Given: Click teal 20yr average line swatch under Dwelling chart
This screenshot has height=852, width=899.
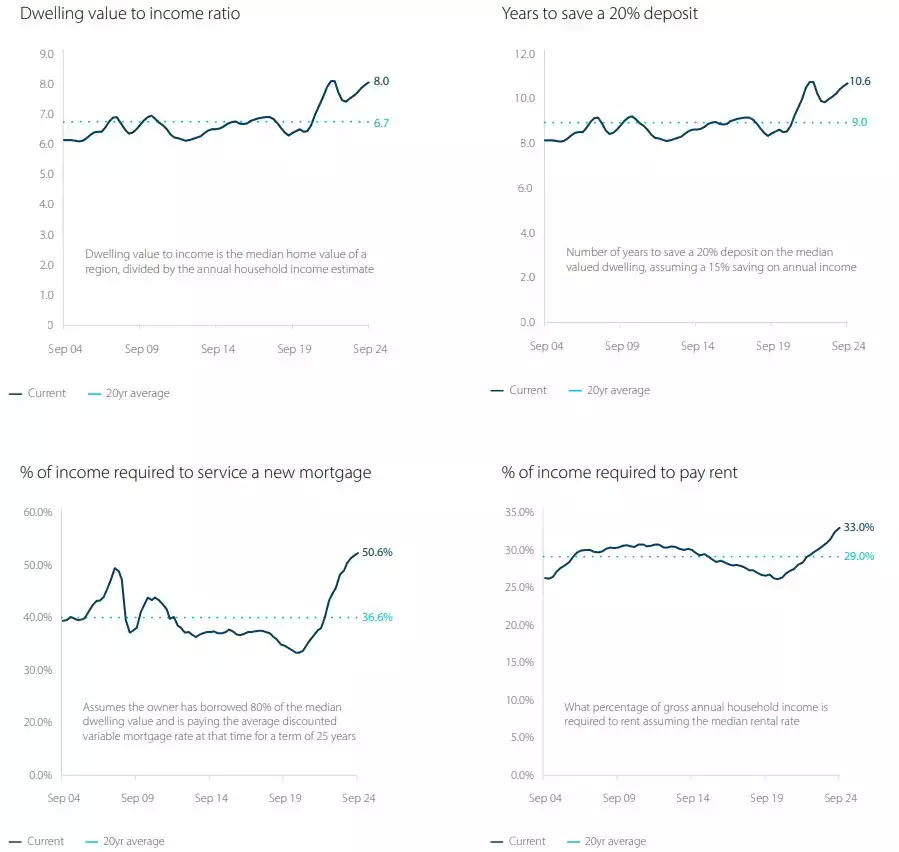Looking at the screenshot, I should click(94, 393).
